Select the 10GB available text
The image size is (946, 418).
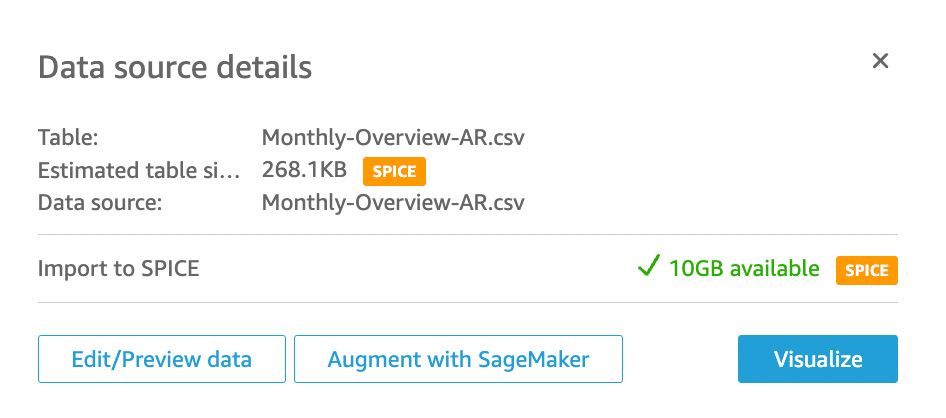tap(744, 269)
